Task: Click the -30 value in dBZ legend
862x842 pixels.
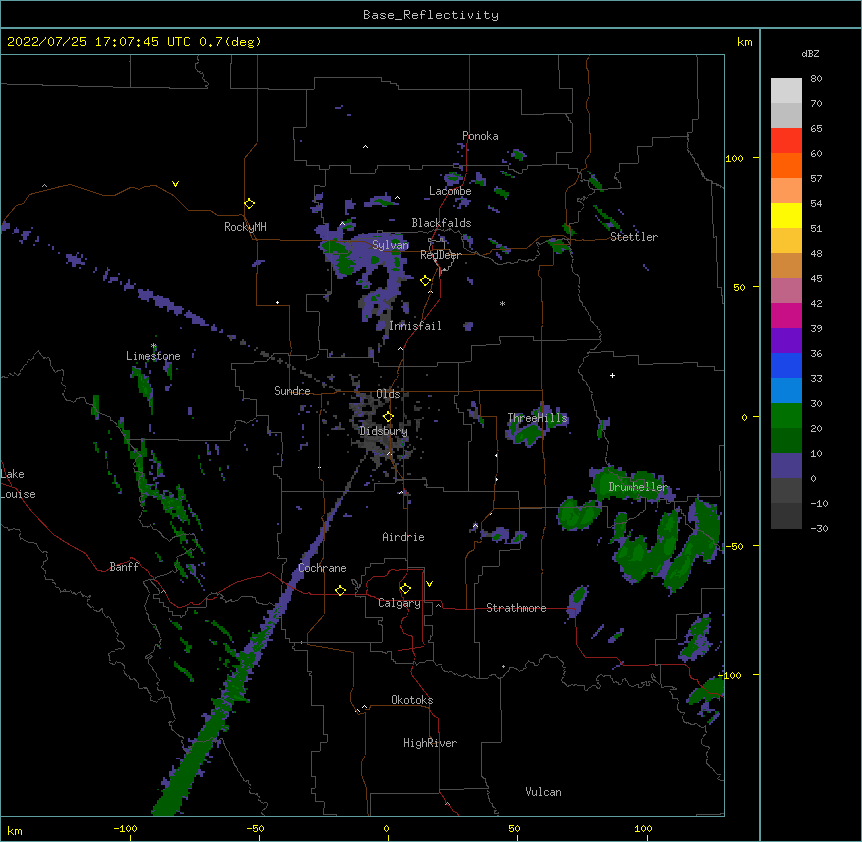Action: pos(819,528)
